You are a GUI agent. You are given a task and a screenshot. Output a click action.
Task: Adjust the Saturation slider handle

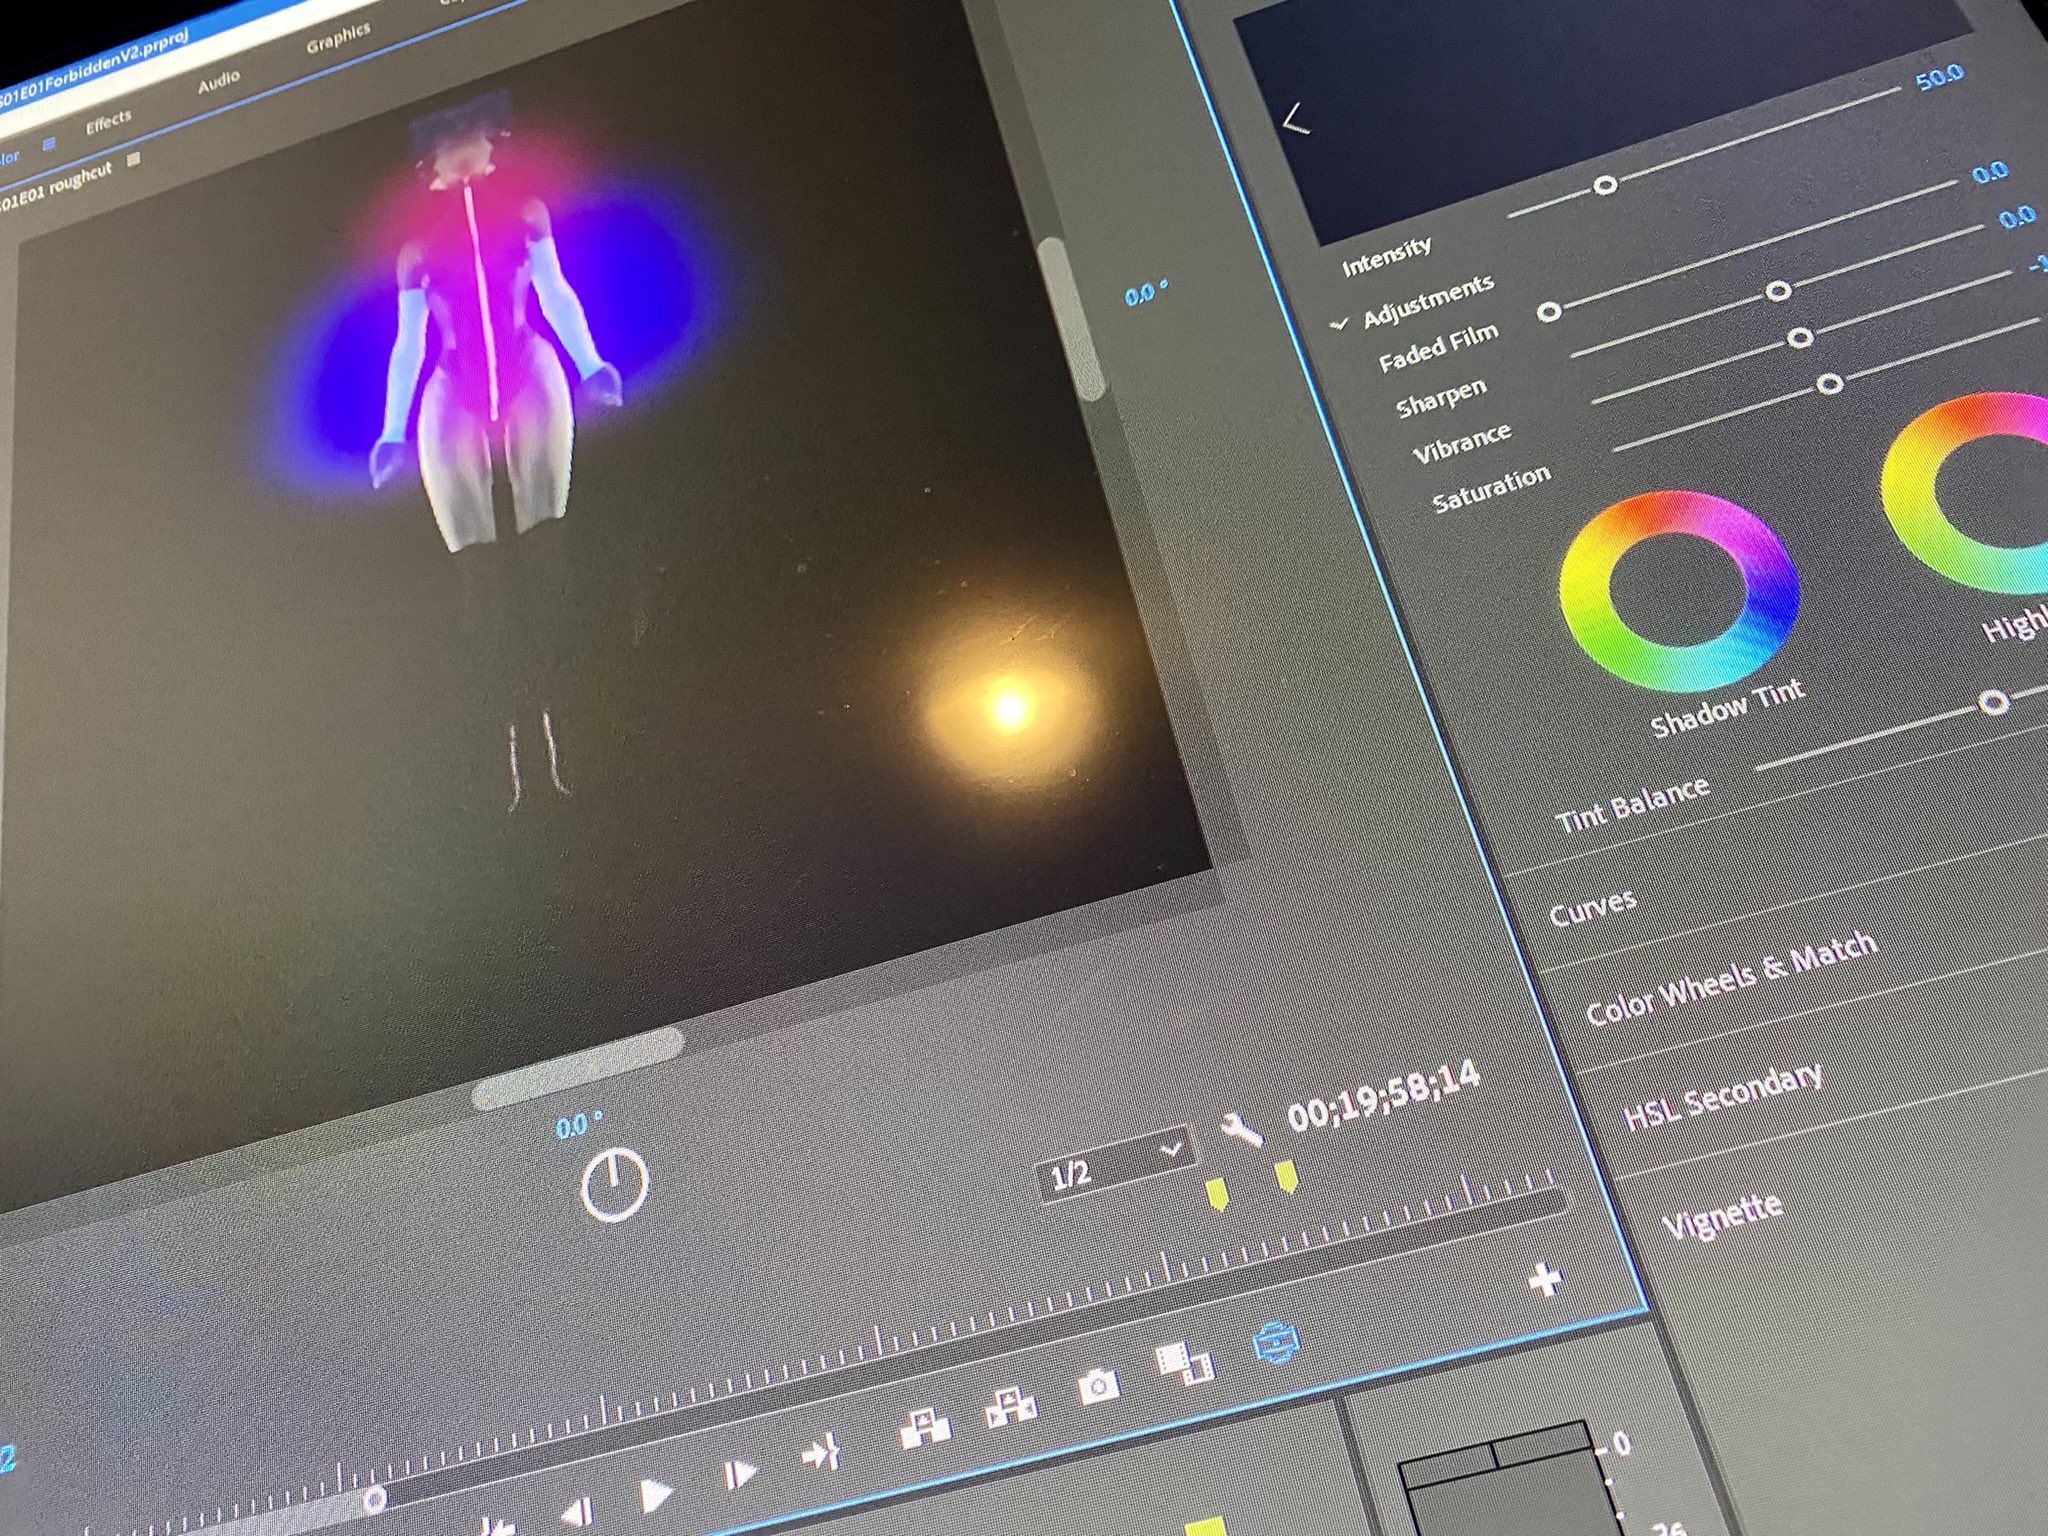[x=1830, y=383]
